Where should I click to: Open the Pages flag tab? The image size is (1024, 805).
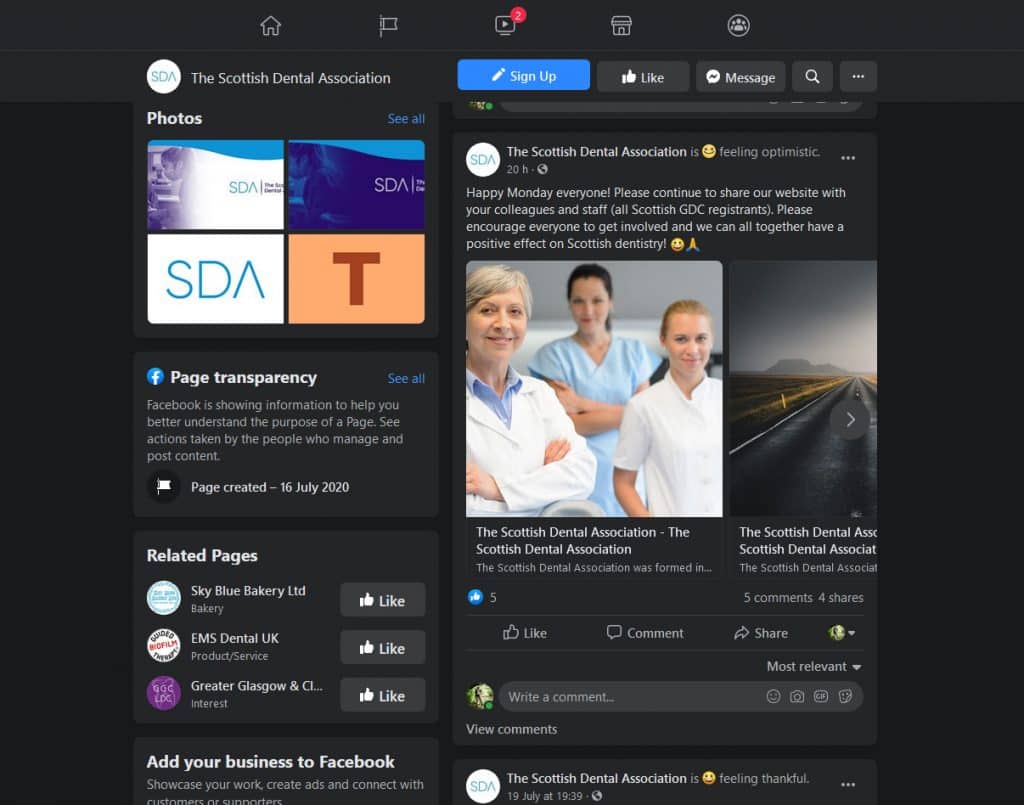(388, 25)
